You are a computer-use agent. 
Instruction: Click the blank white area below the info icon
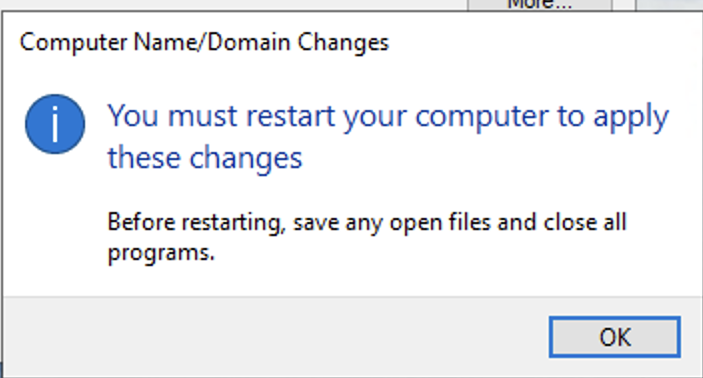(x=55, y=224)
